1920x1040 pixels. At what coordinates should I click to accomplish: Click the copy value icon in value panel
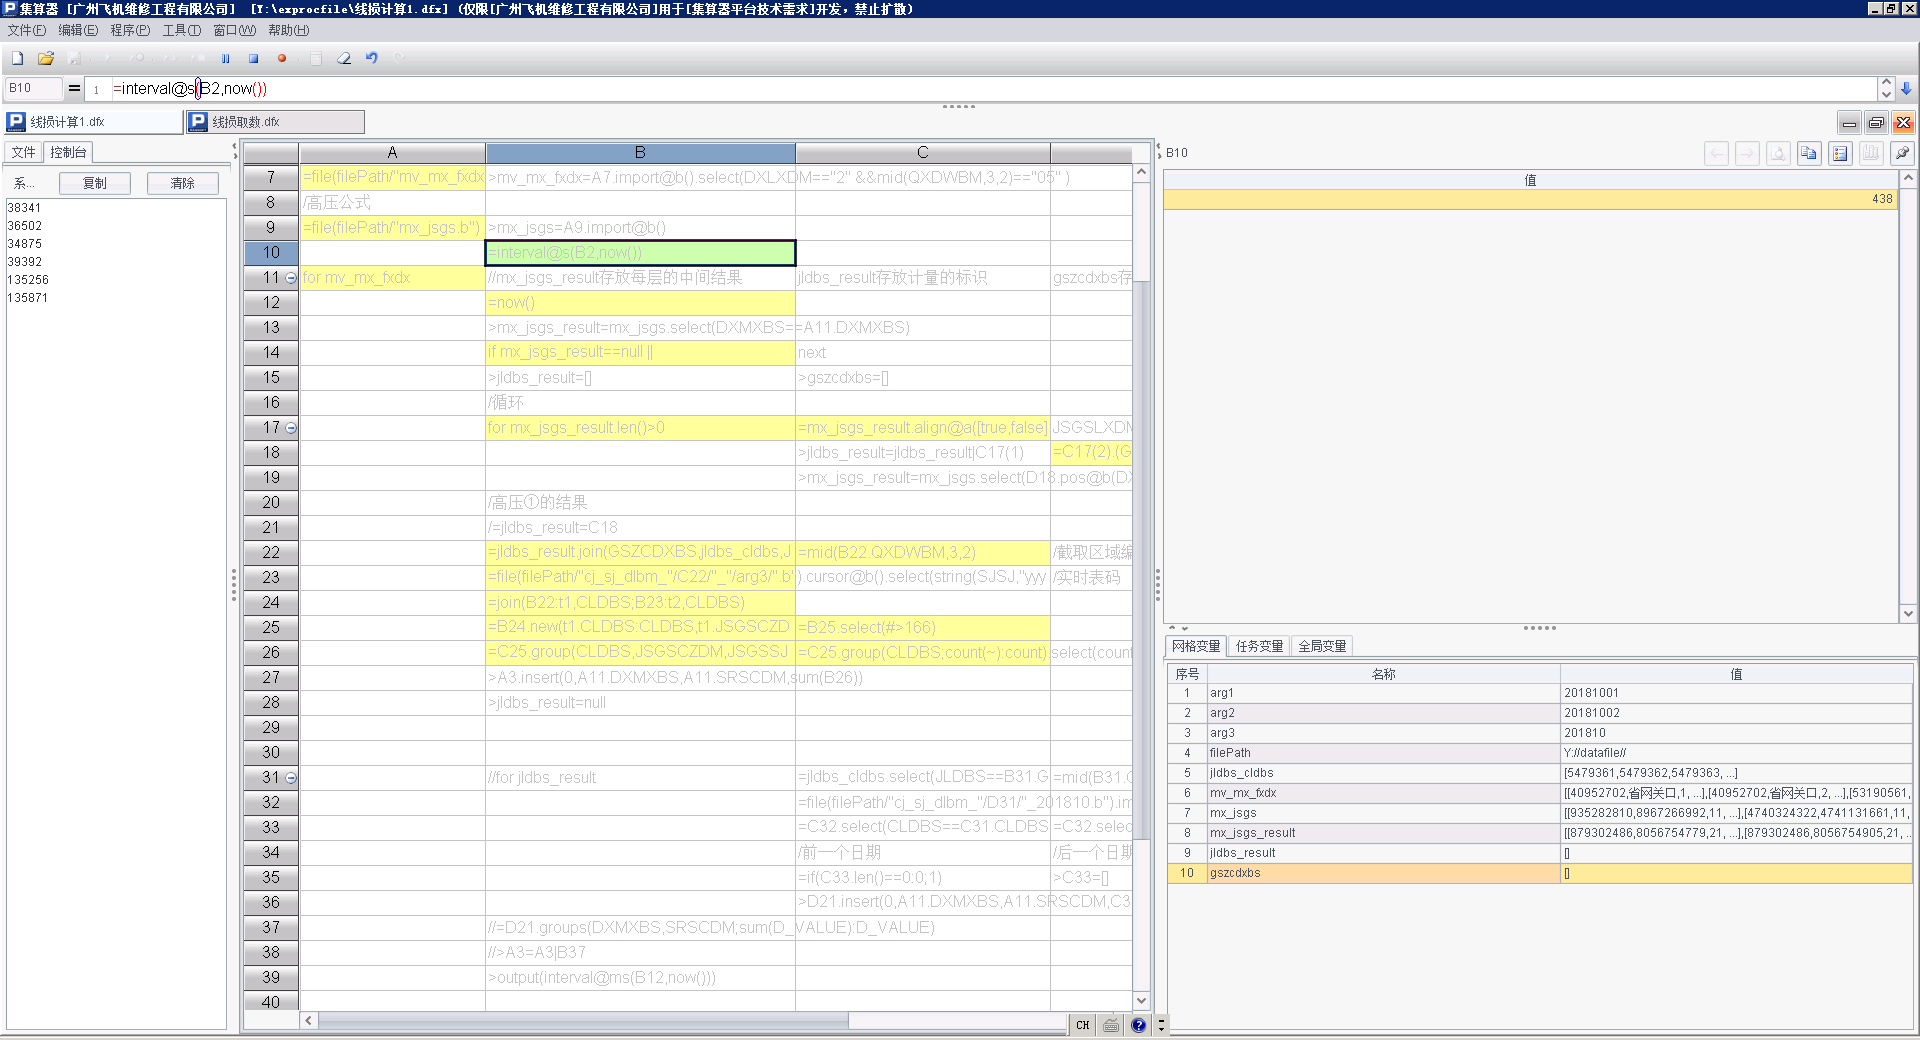coord(1808,153)
